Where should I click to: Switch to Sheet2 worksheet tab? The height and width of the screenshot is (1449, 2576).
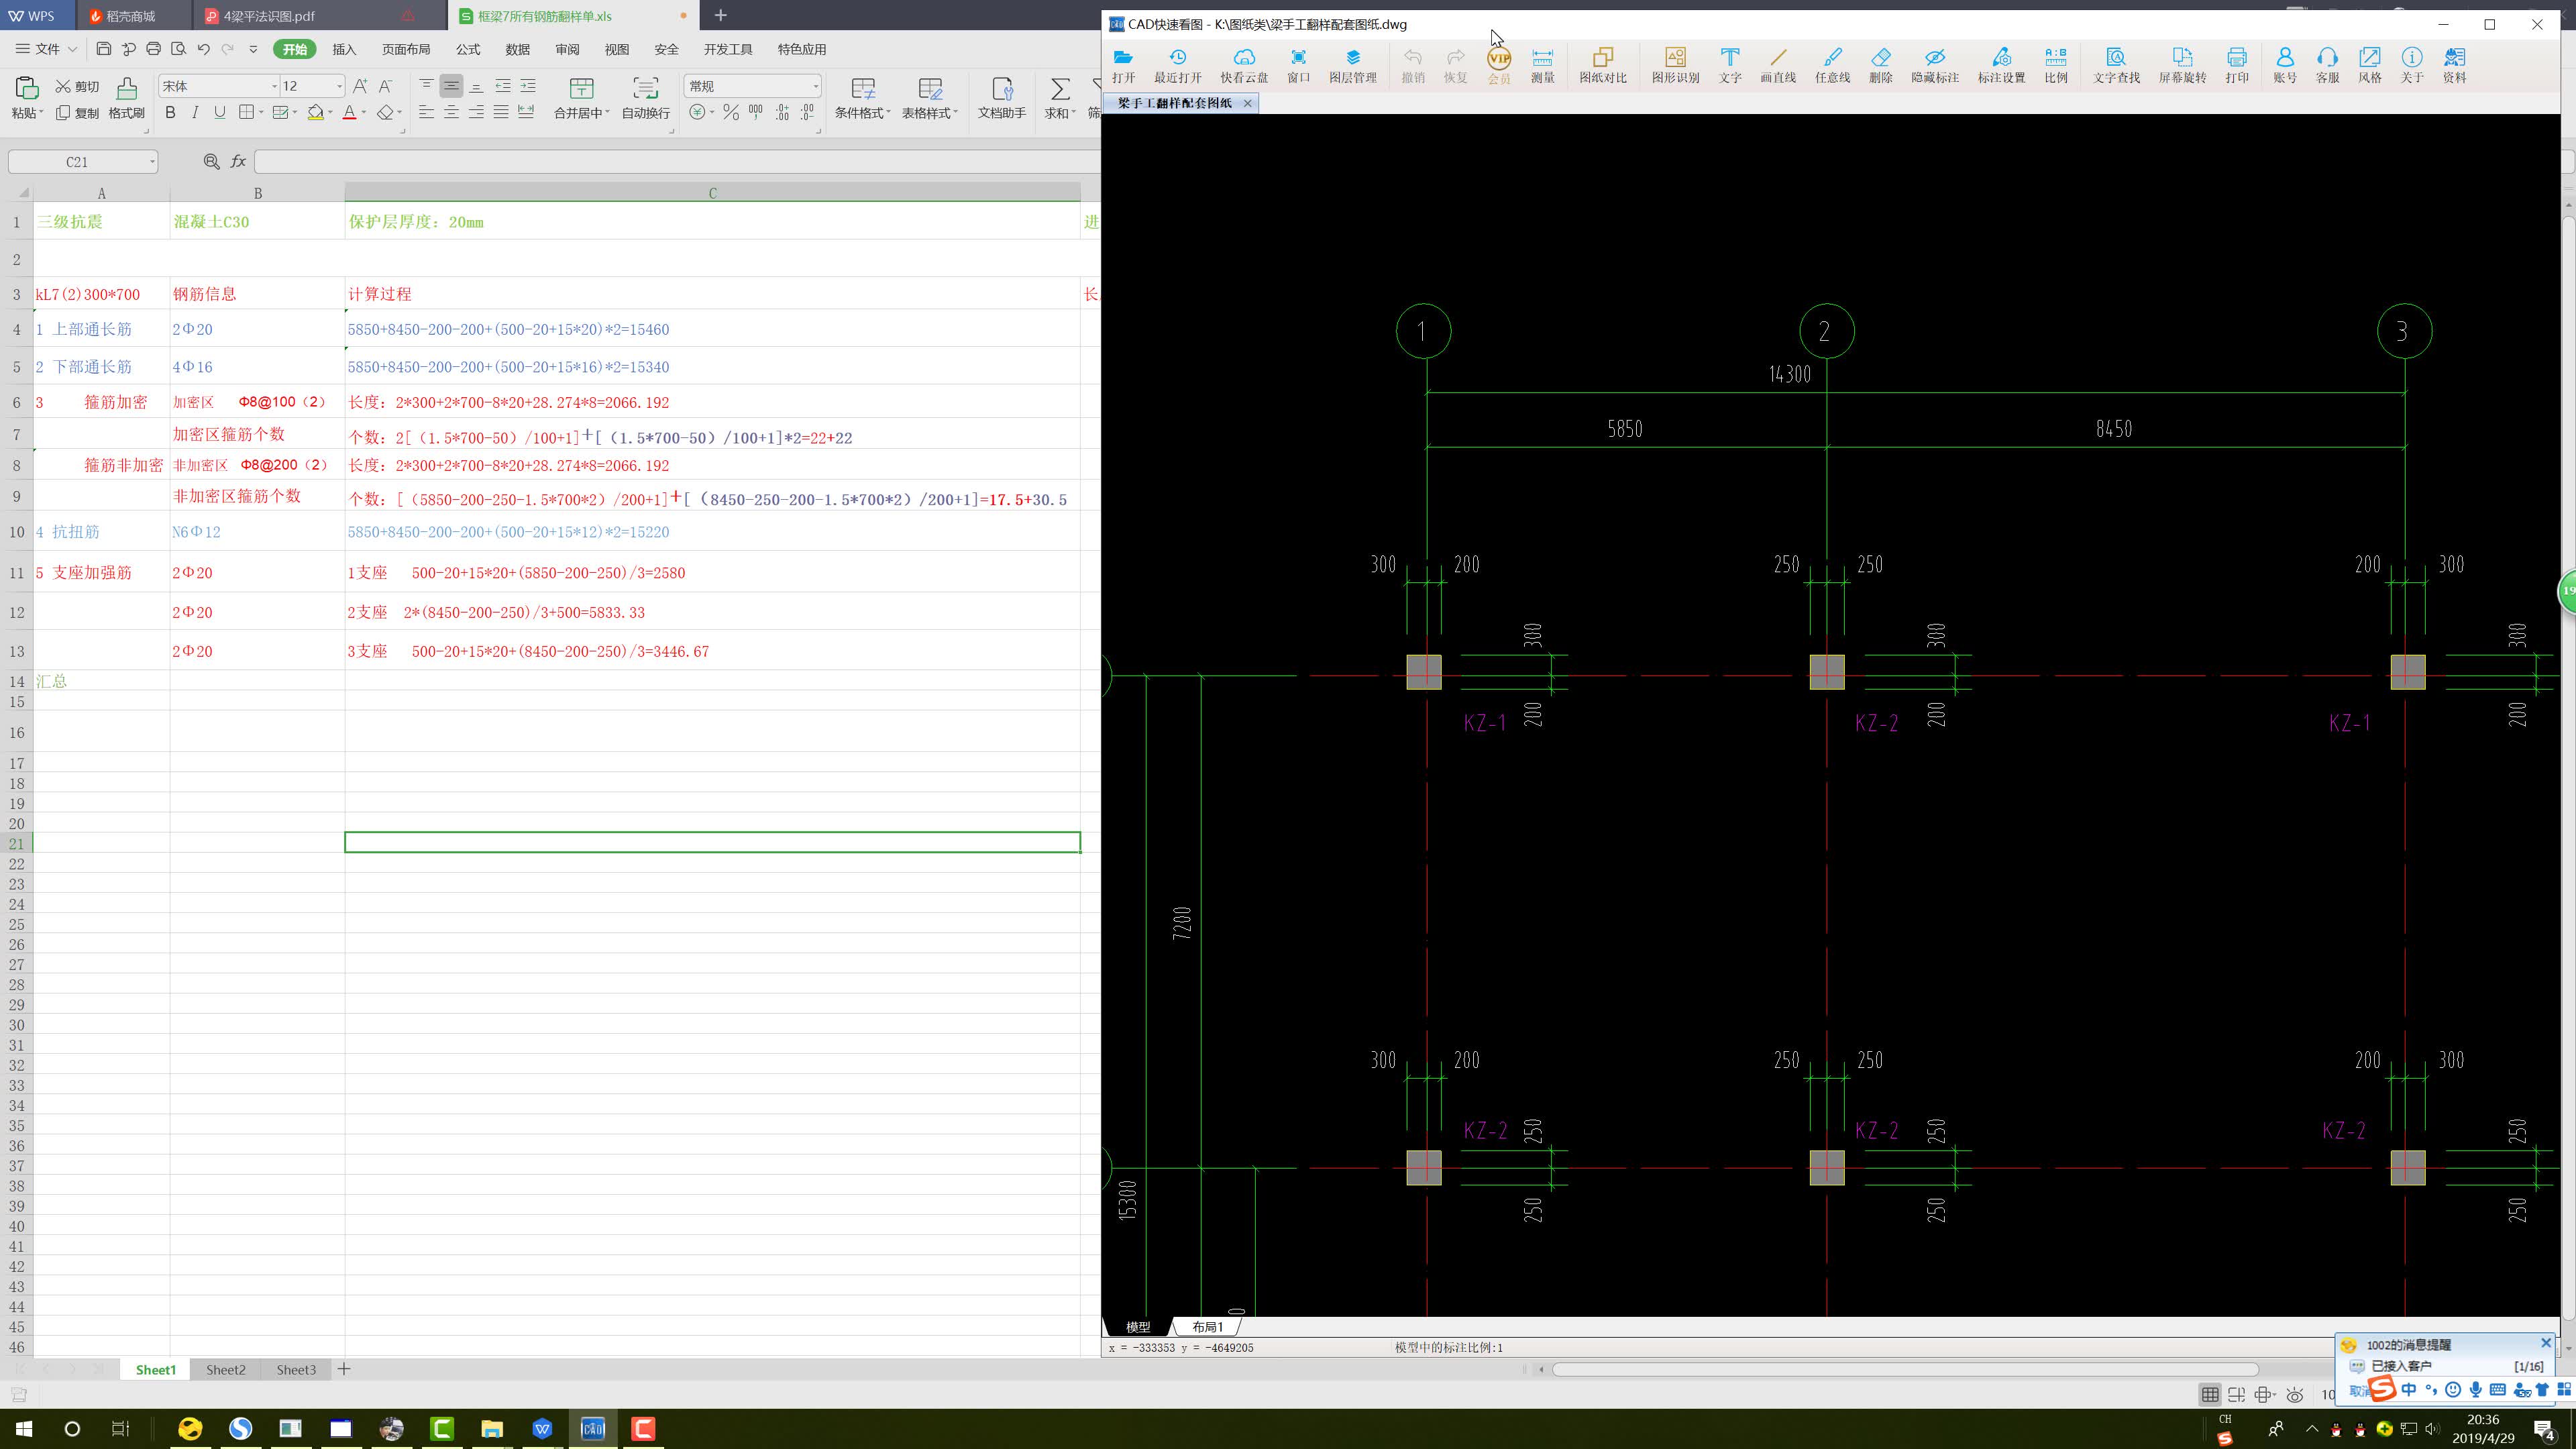point(225,1370)
